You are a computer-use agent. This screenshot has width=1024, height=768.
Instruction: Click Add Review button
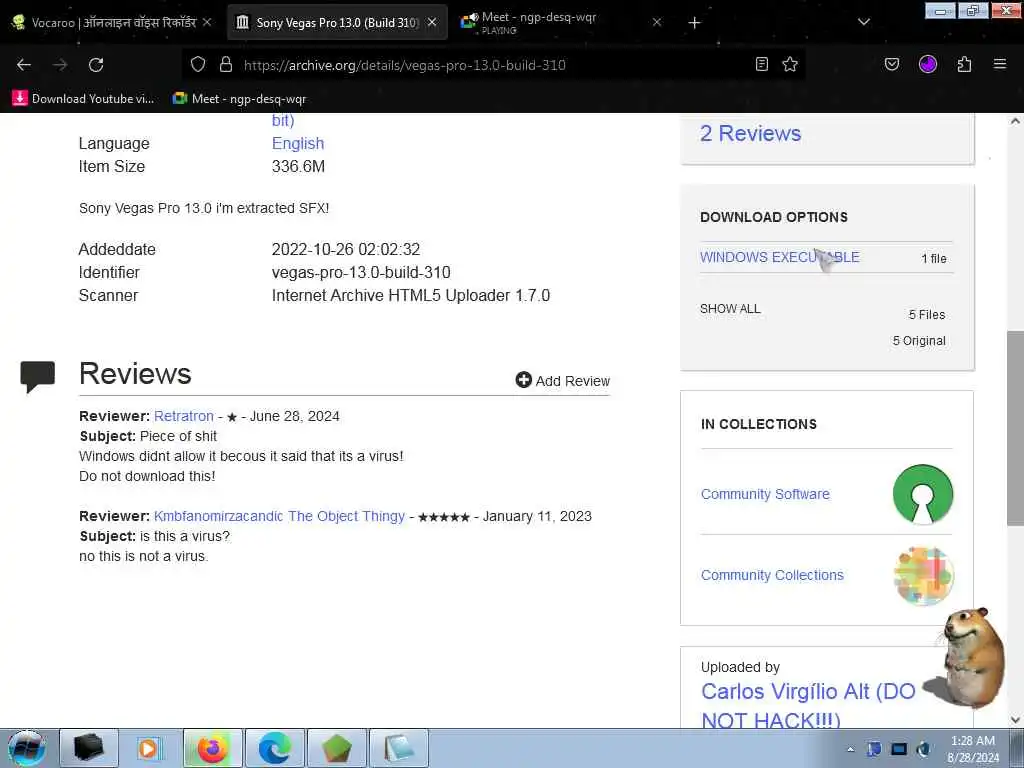[563, 380]
